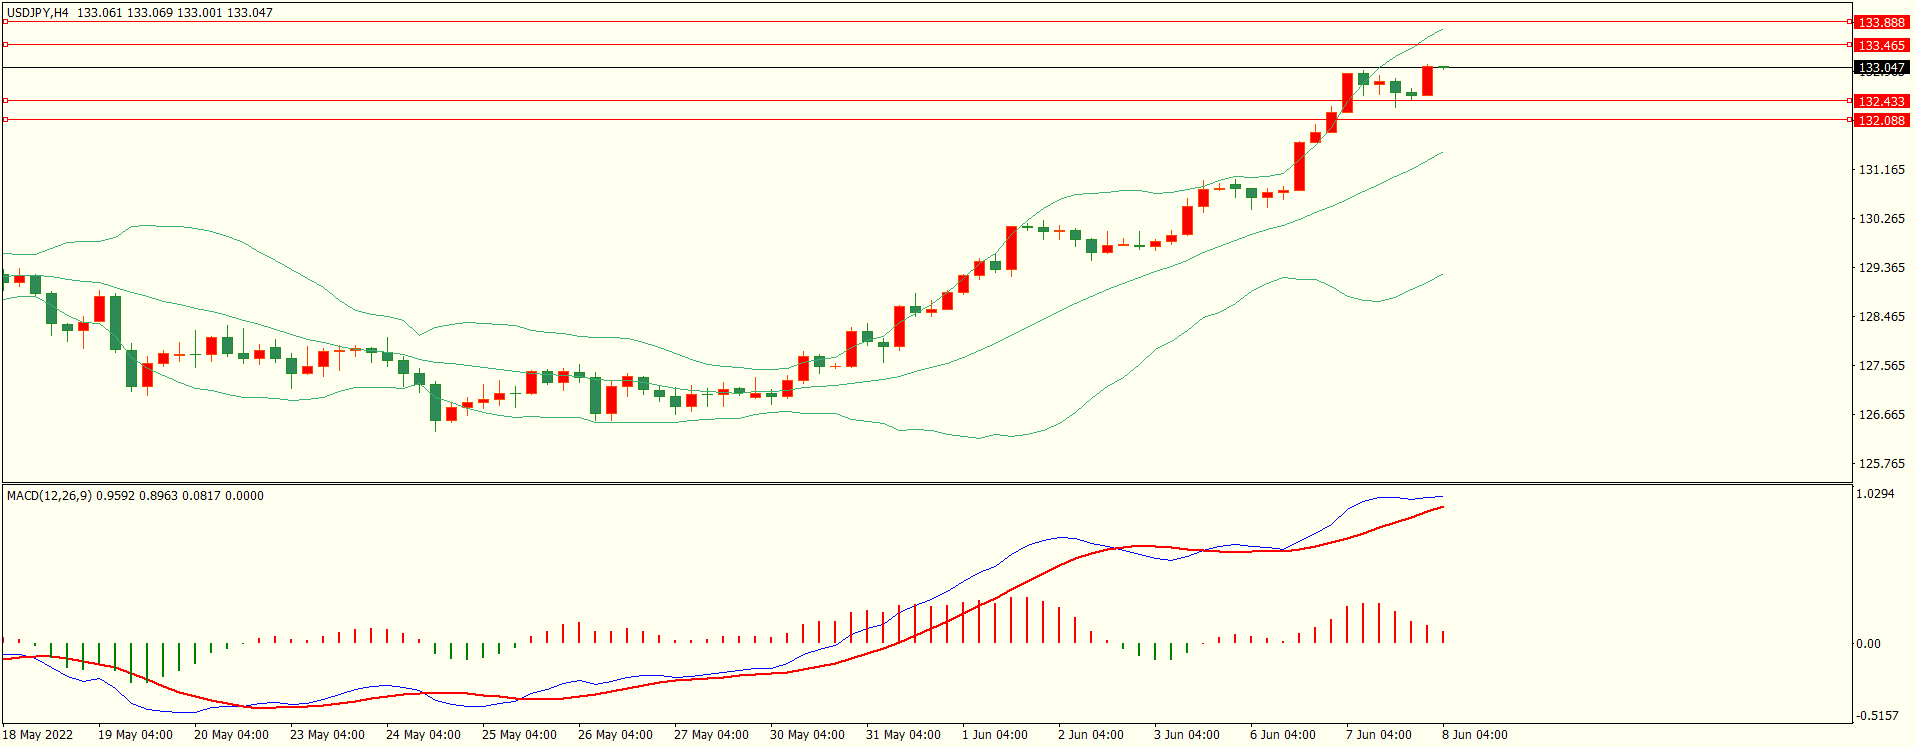
Task: Select the 132.433 red price level tag
Action: click(1881, 101)
